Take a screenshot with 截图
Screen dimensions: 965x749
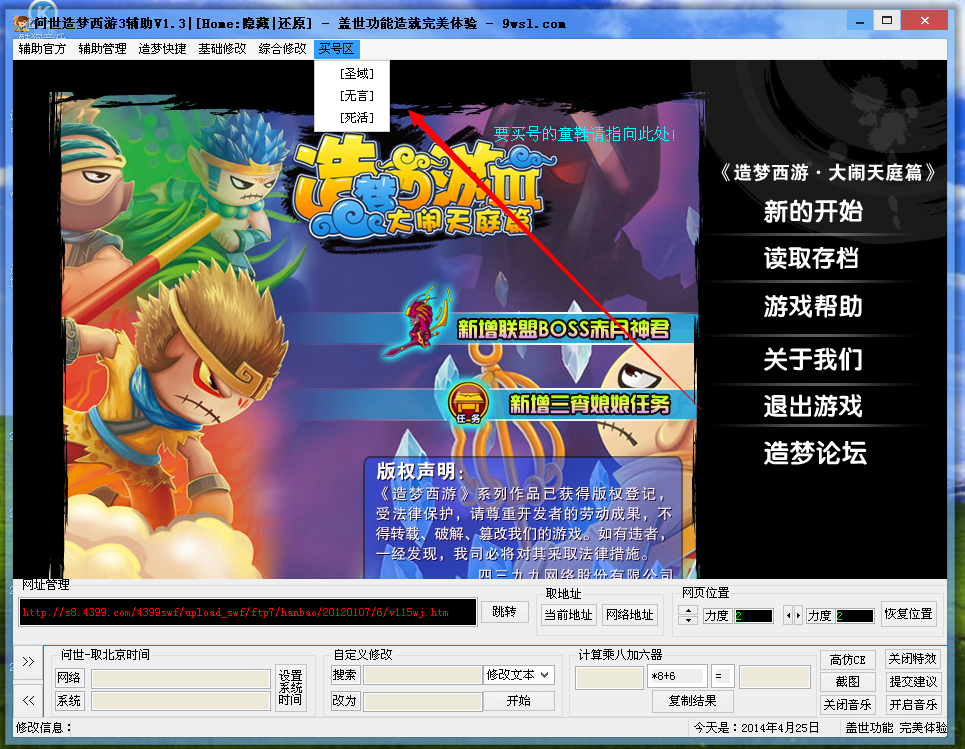847,682
